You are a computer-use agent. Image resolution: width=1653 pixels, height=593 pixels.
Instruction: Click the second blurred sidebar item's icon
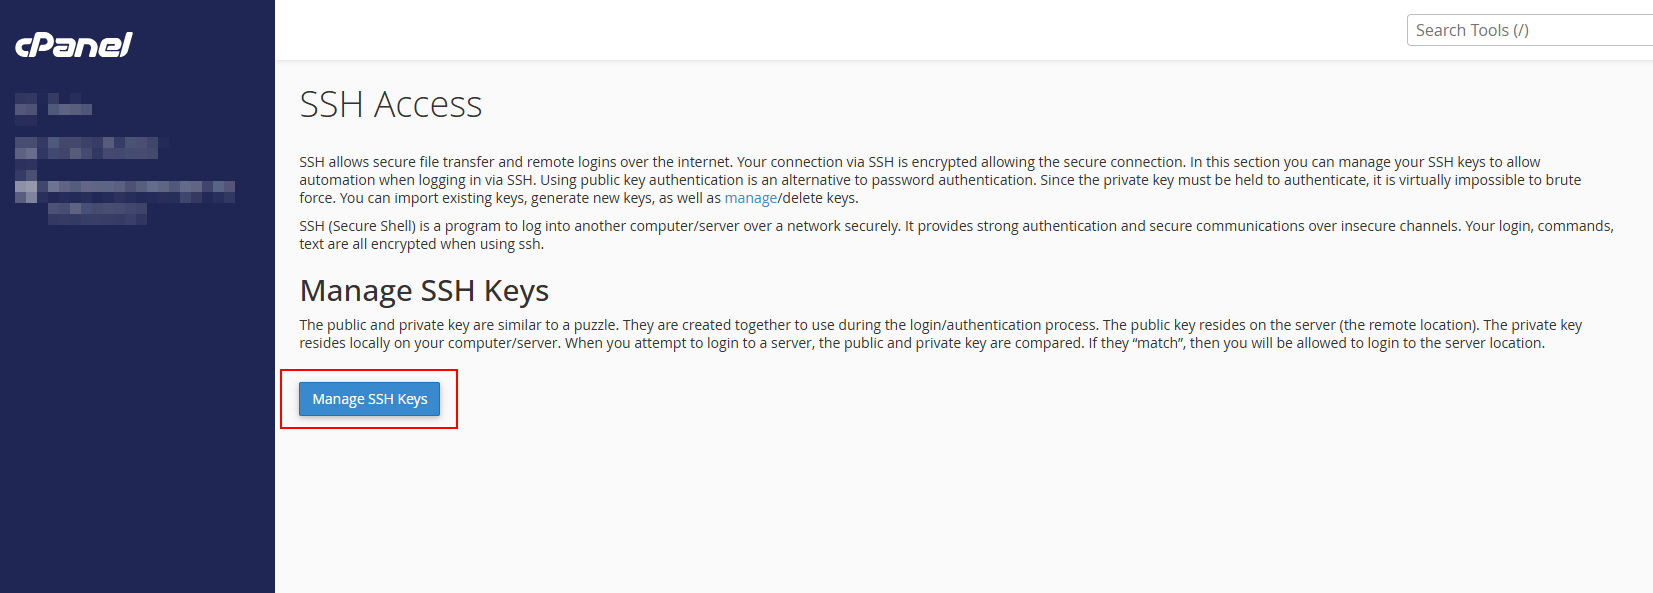26,148
